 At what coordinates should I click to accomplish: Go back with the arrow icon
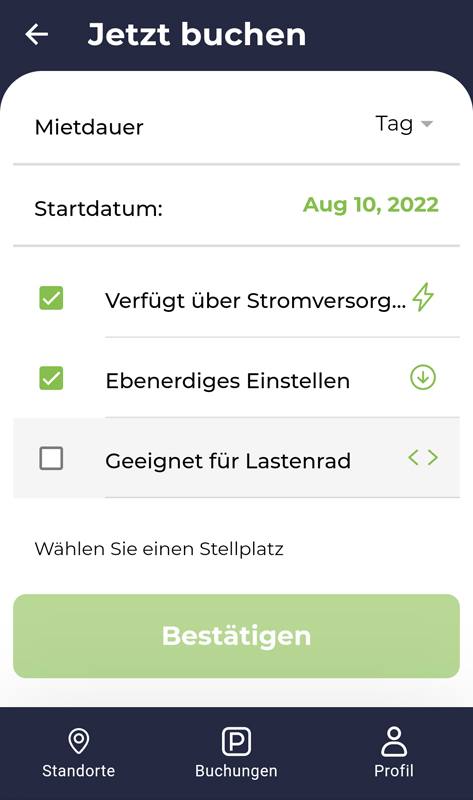click(x=37, y=34)
